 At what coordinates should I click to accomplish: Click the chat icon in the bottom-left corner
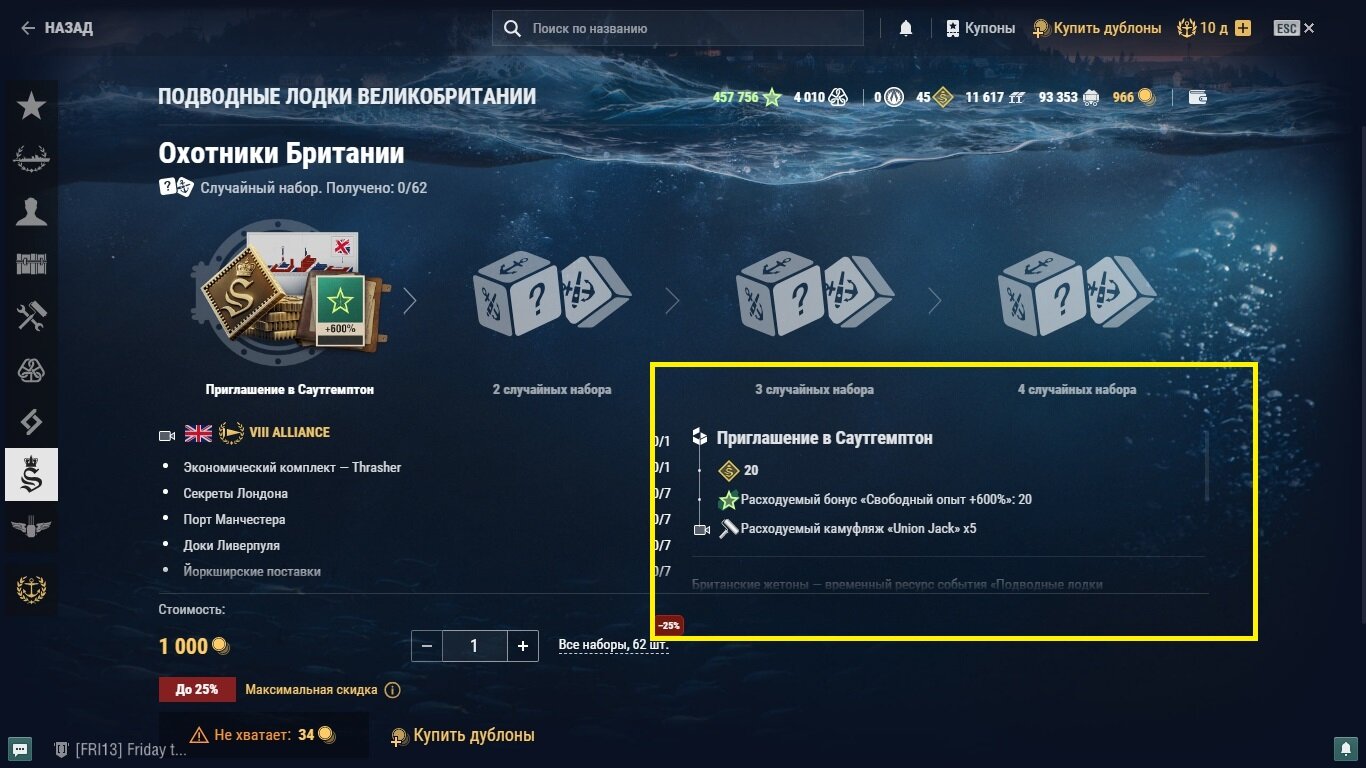[x=20, y=748]
